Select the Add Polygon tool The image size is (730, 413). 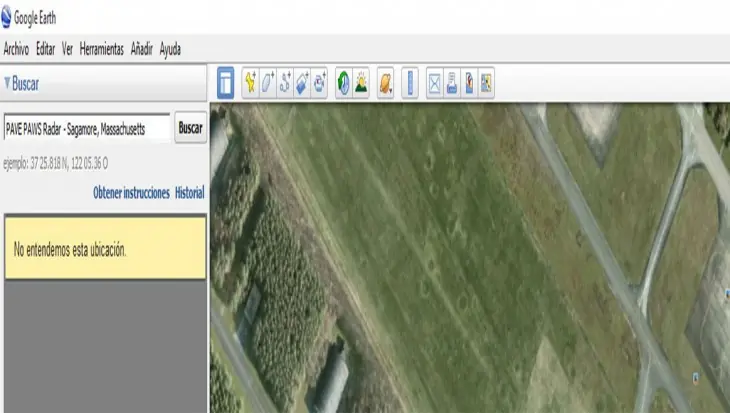pyautogui.click(x=268, y=83)
